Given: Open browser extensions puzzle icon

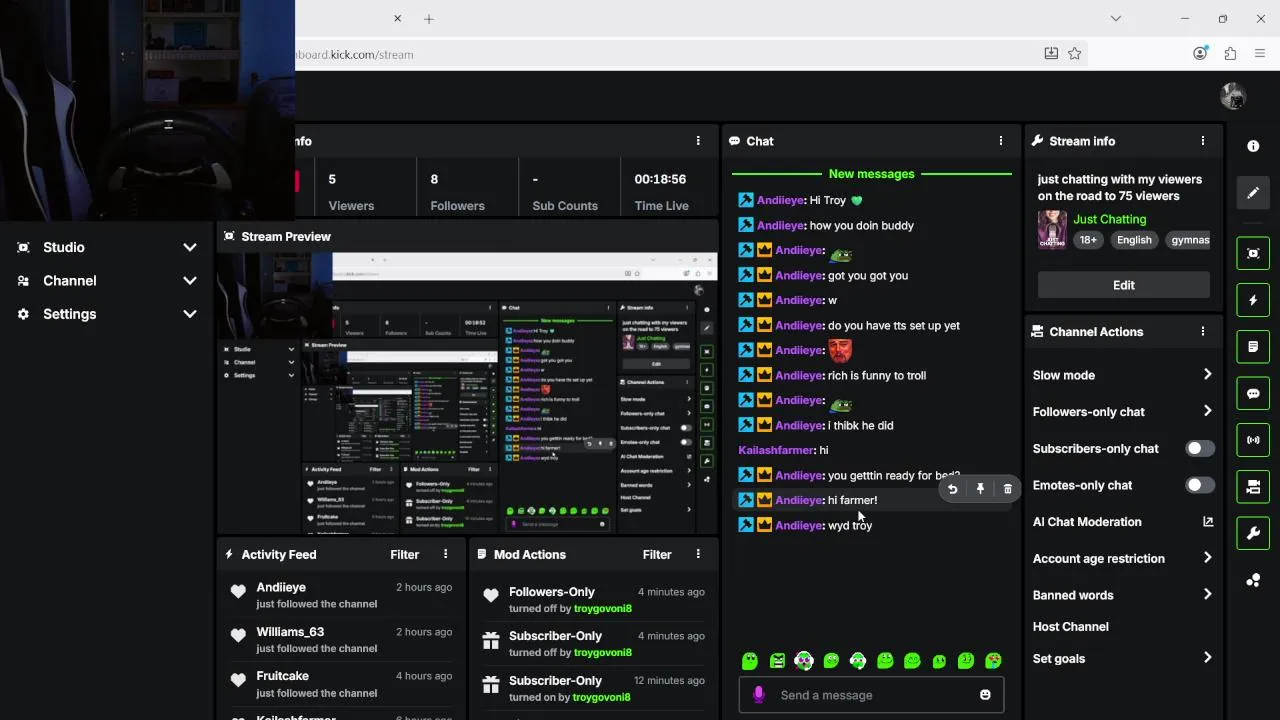Looking at the screenshot, I should 1230,54.
